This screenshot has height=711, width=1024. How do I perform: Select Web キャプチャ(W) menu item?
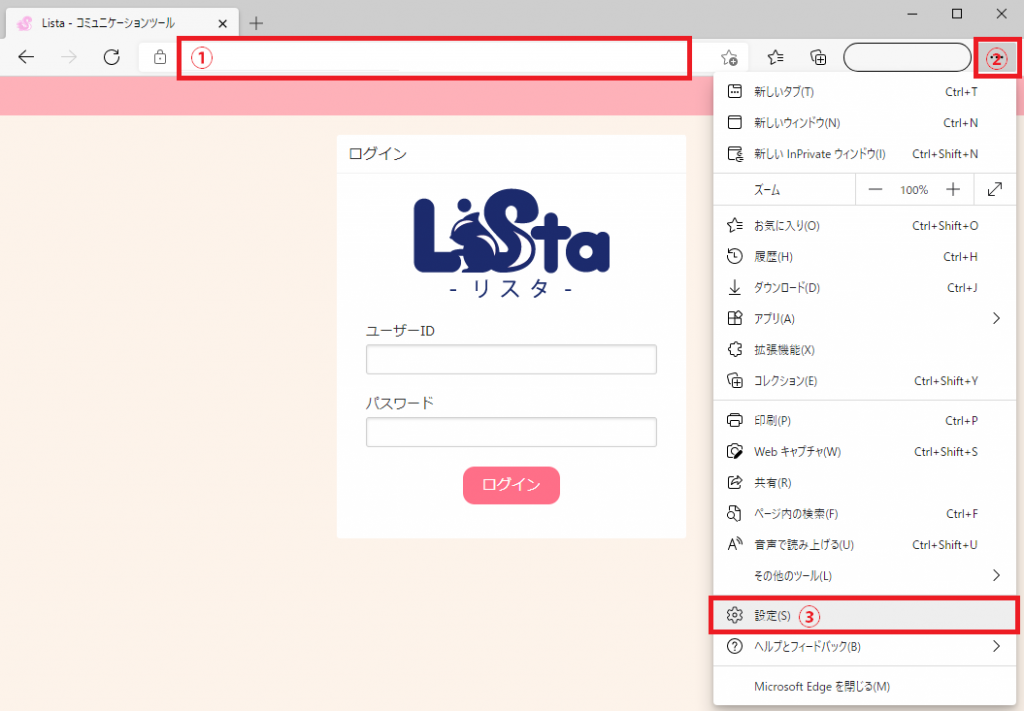[x=864, y=452]
